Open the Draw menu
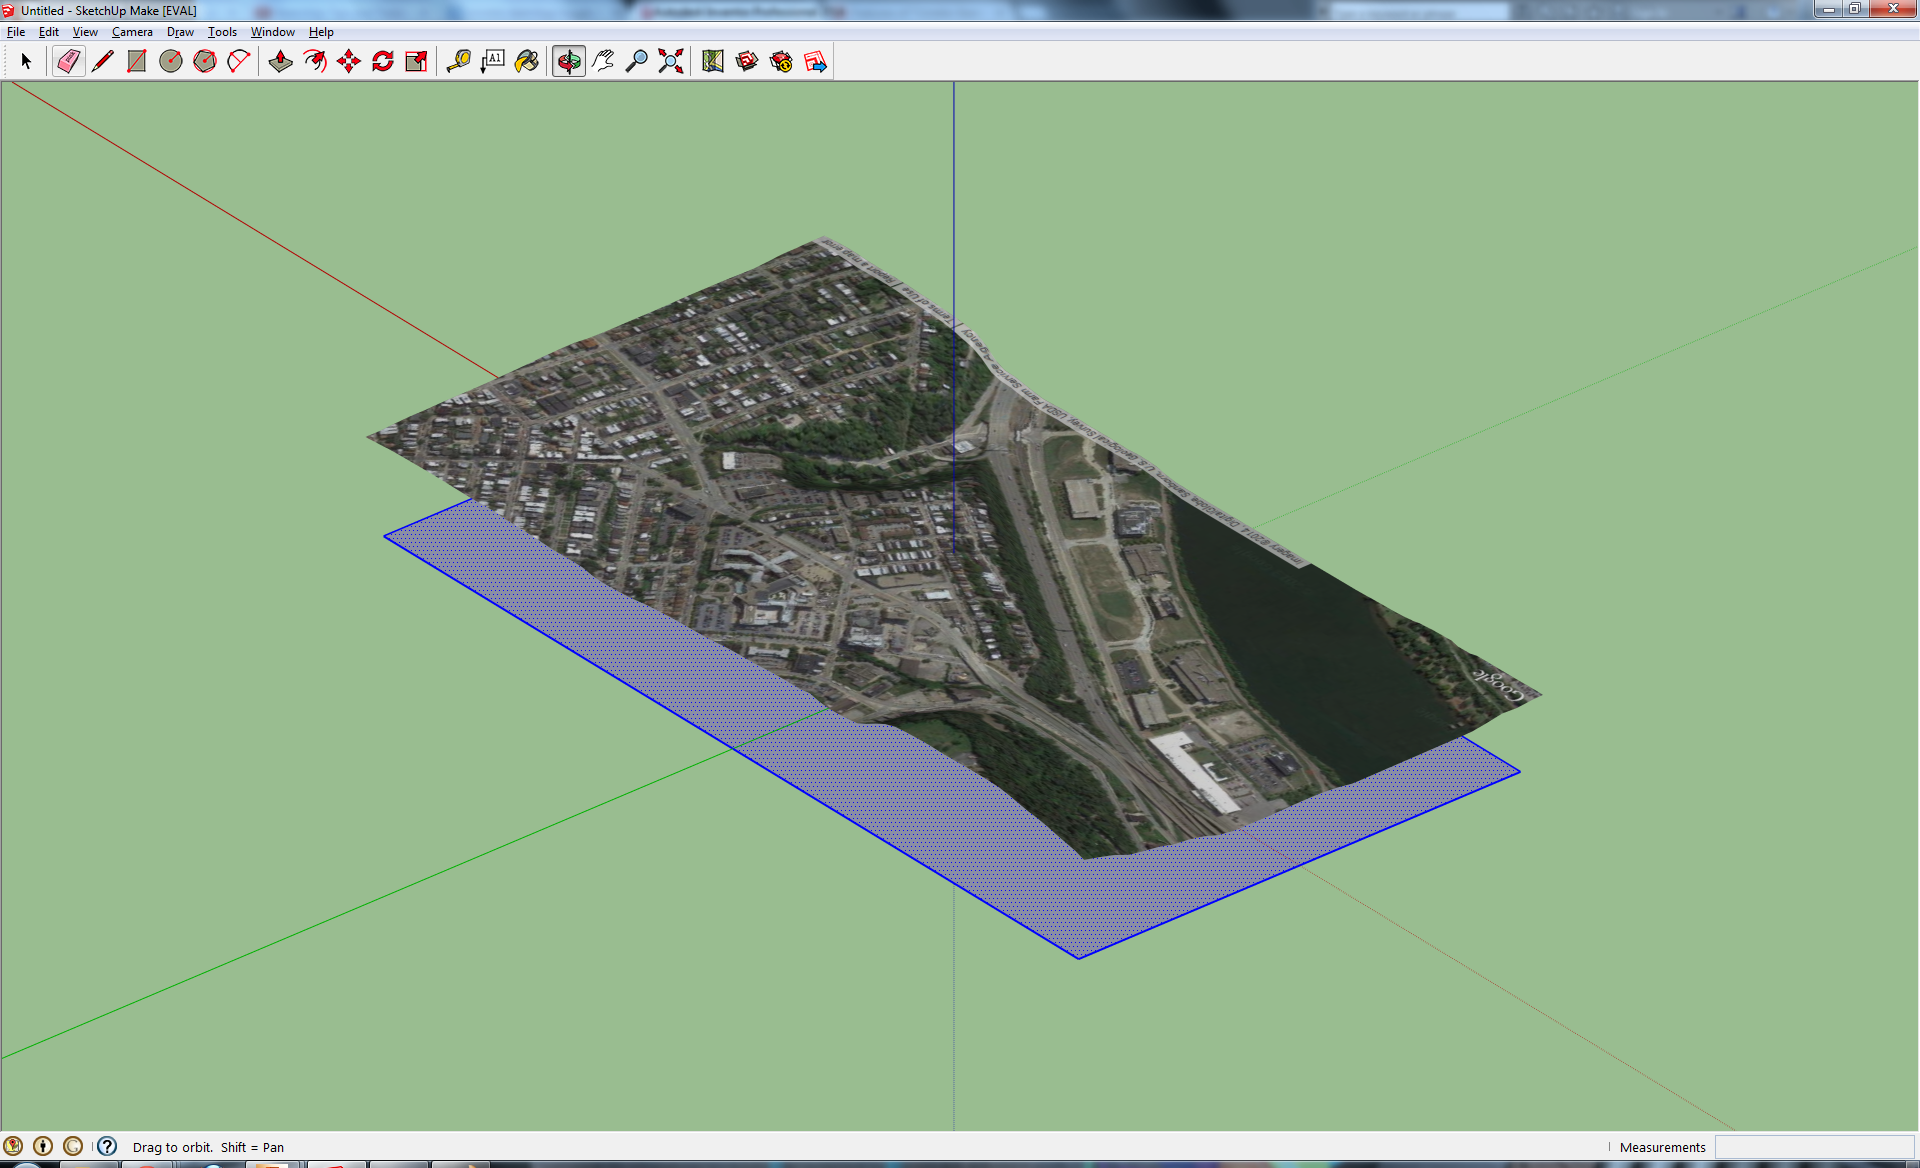This screenshot has width=1920, height=1168. [180, 32]
